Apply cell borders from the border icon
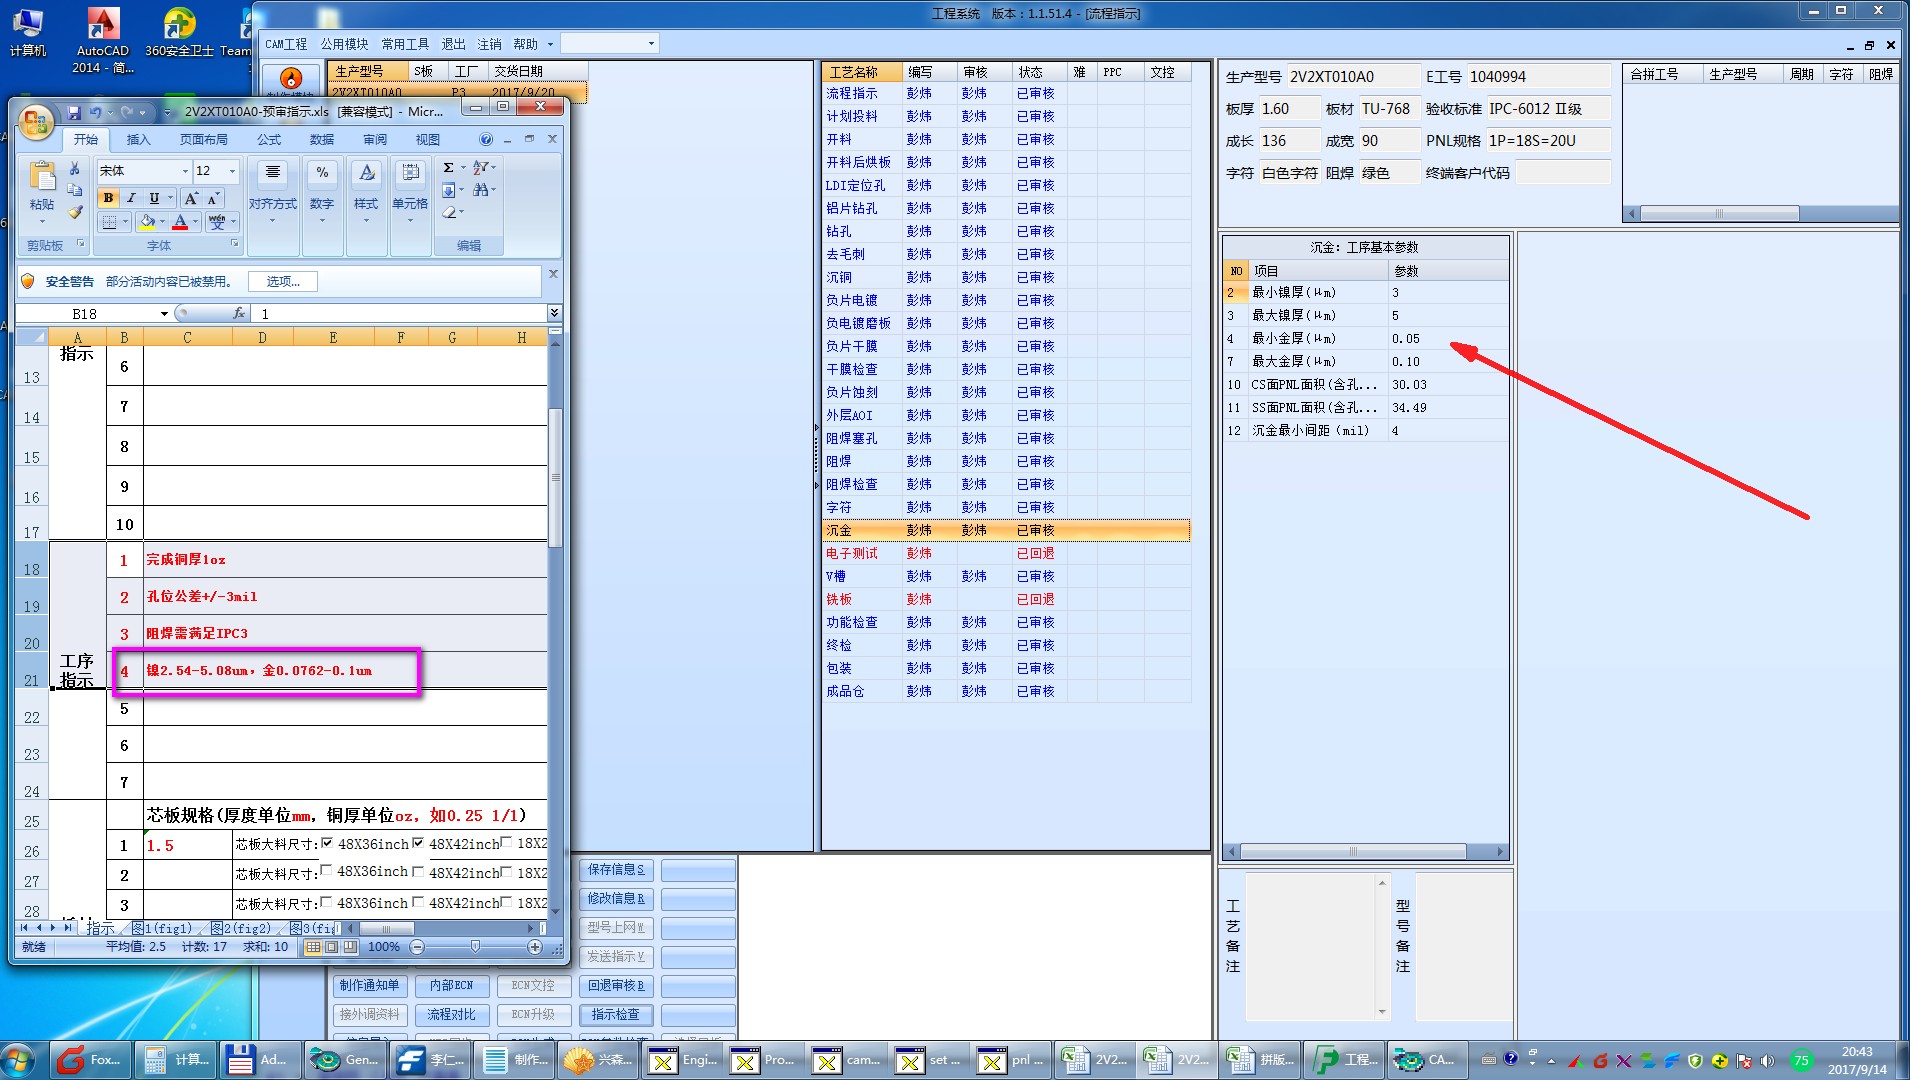Screen dimensions: 1910x1080 coord(110,222)
